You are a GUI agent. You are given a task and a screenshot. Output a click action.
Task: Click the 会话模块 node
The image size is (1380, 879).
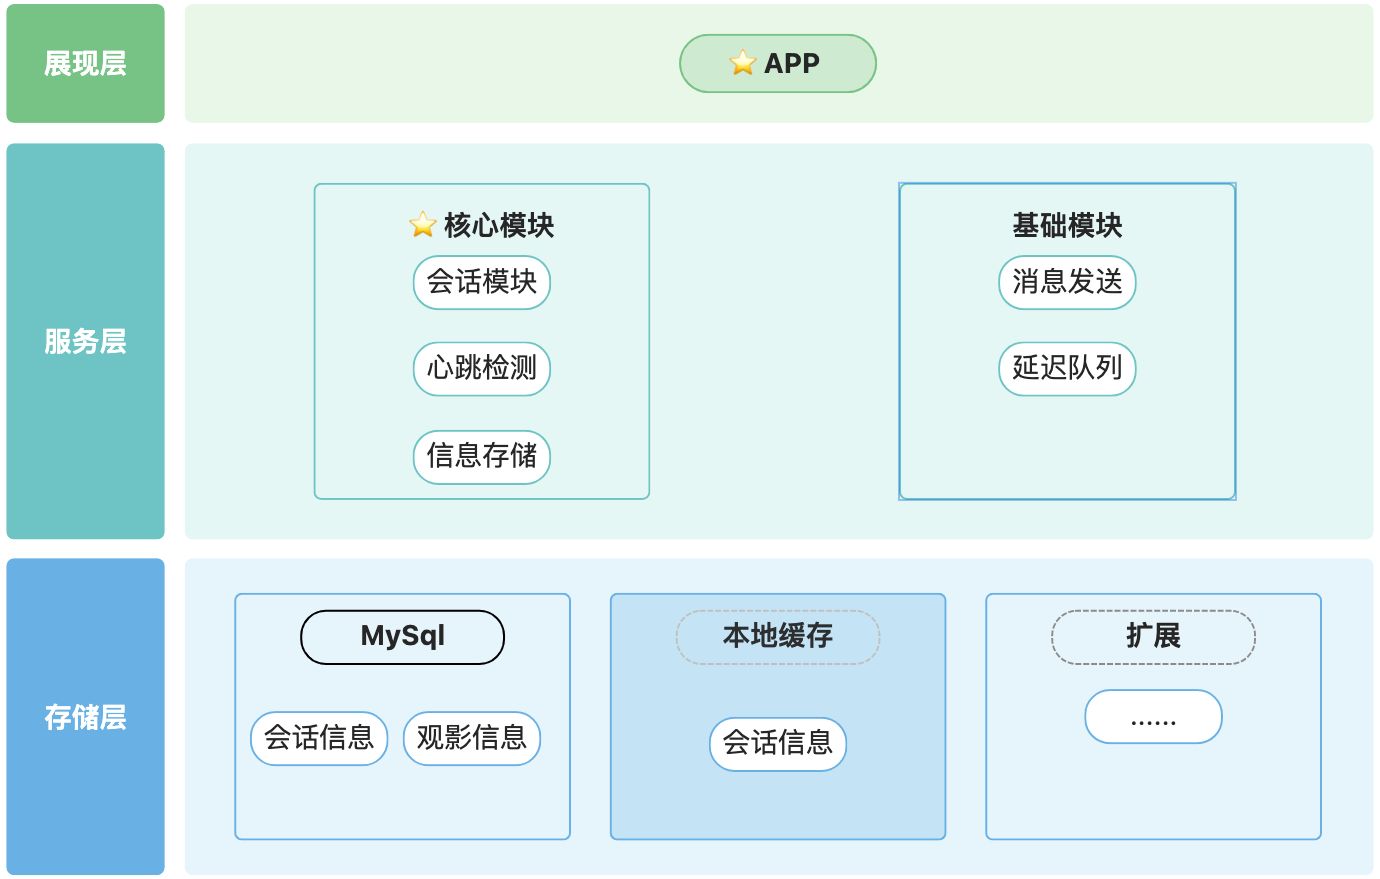pyautogui.click(x=482, y=282)
